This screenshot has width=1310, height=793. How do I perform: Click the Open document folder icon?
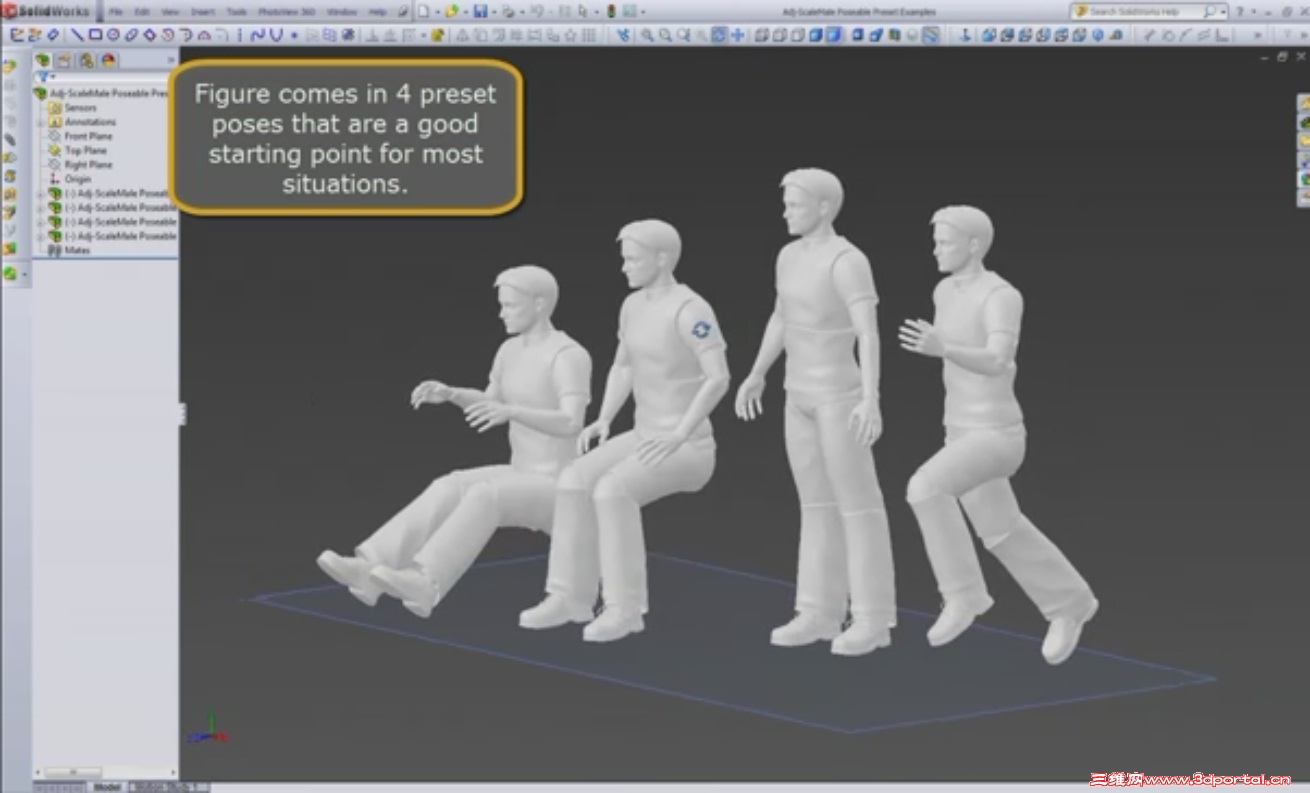(452, 11)
